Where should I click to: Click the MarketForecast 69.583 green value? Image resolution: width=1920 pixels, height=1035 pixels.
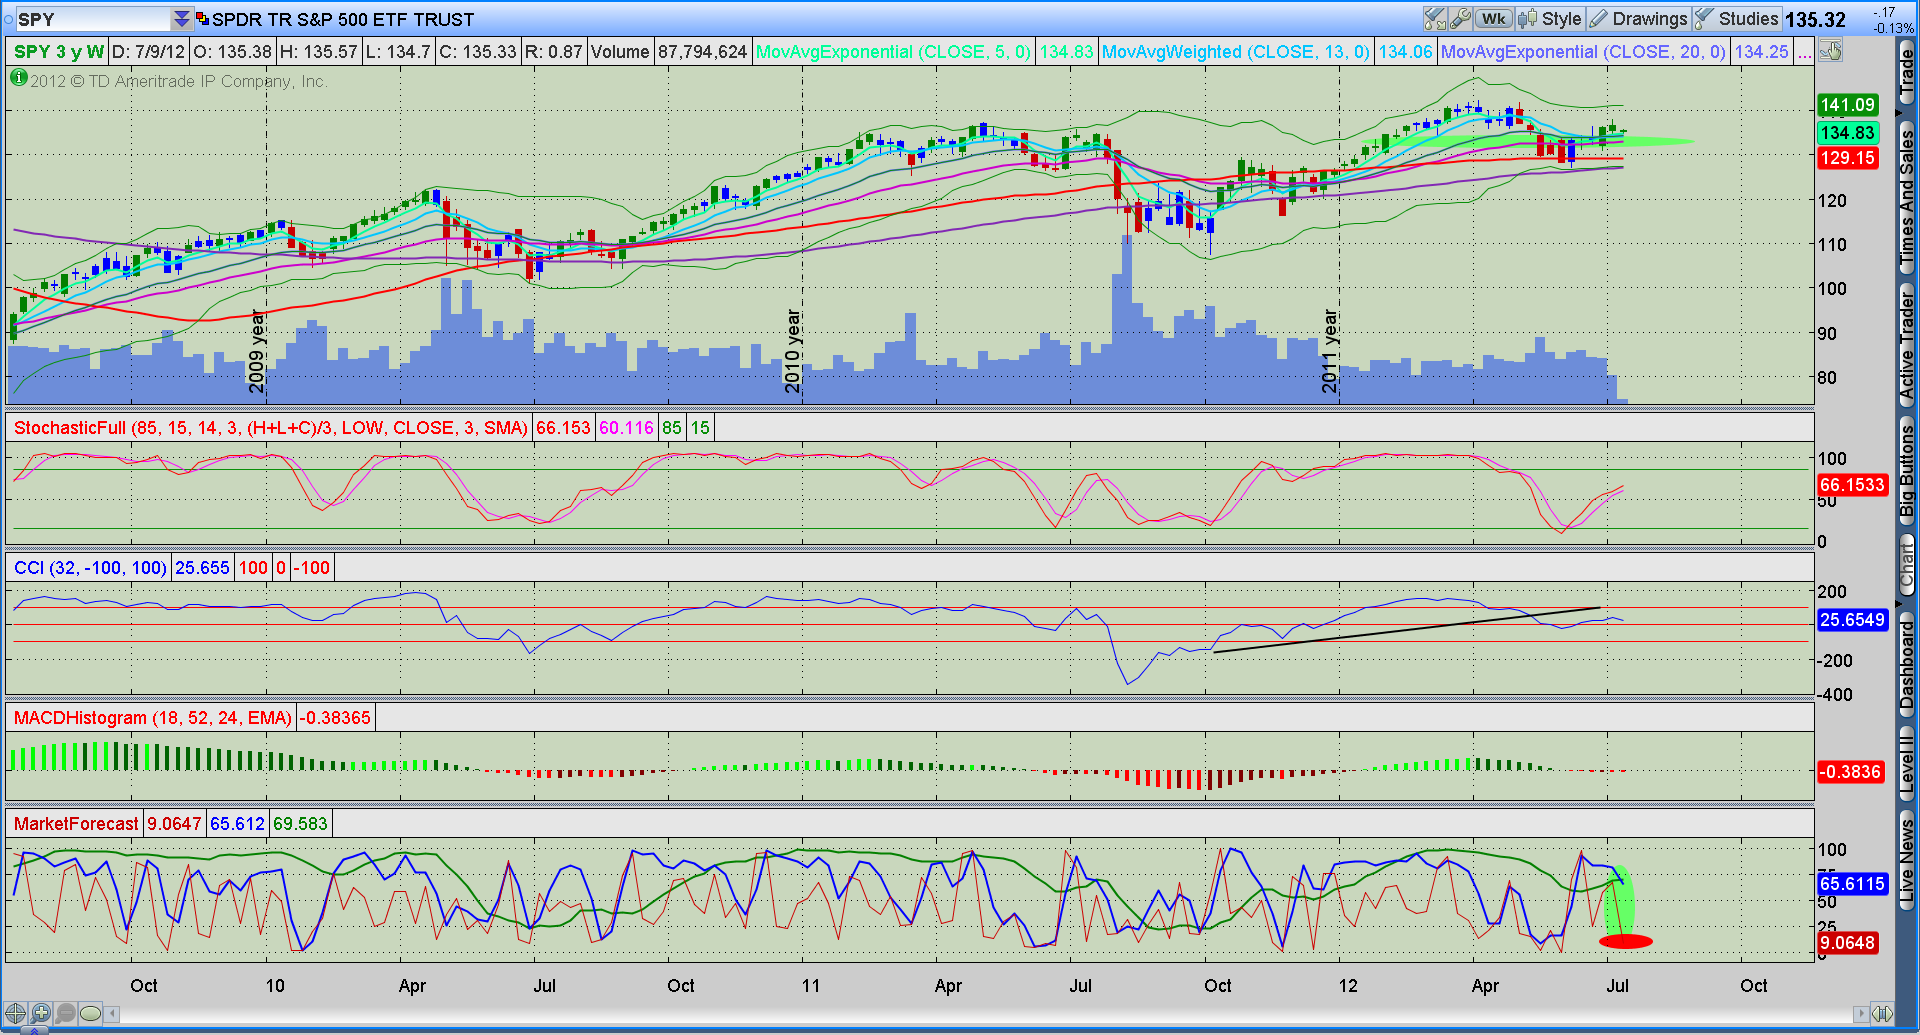tap(300, 824)
